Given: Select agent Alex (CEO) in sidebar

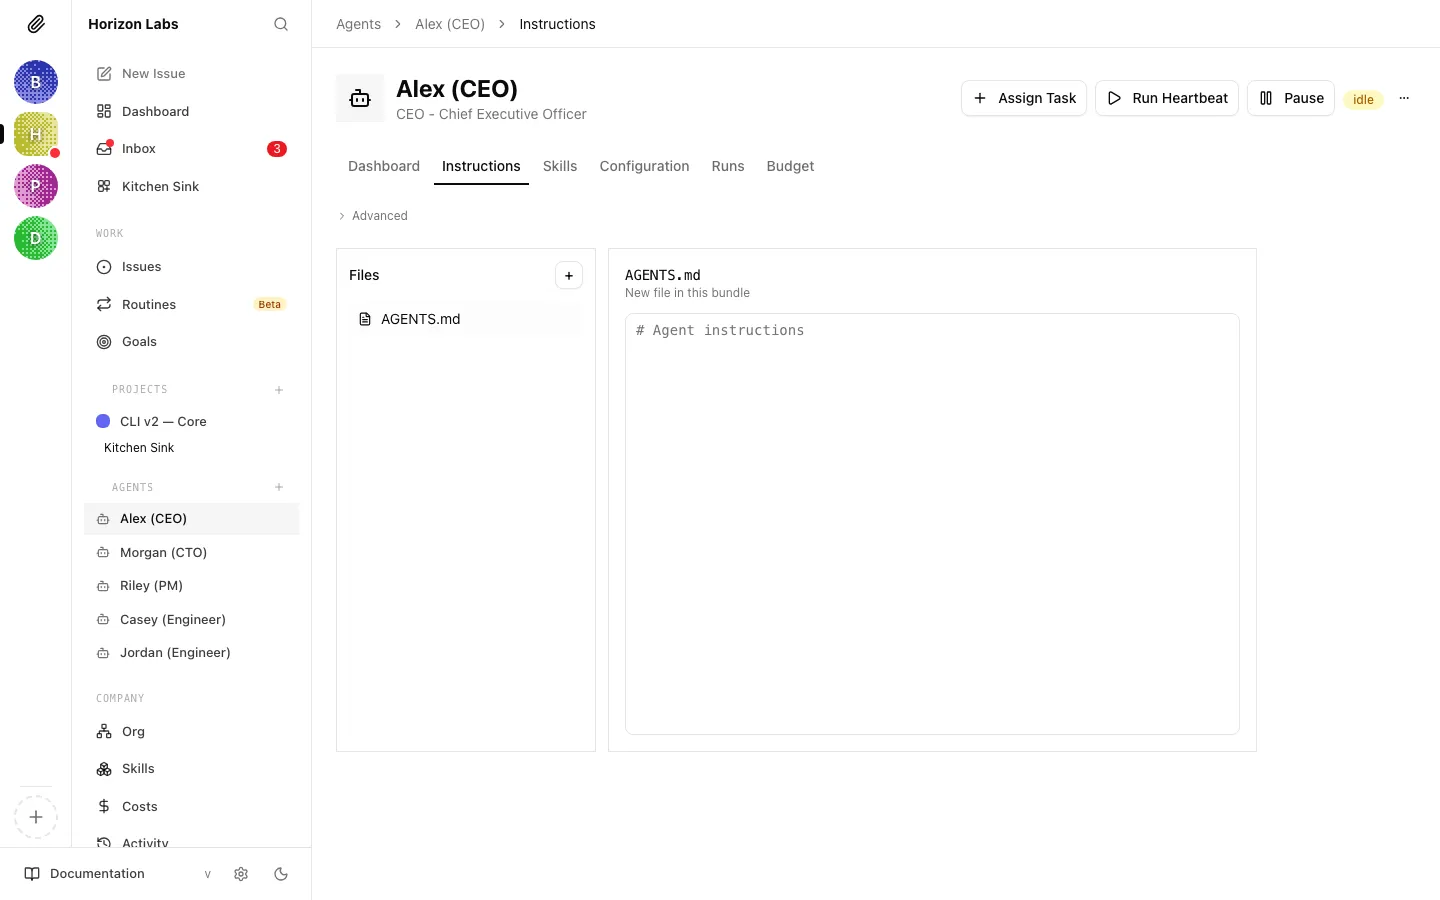Looking at the screenshot, I should 191,519.
